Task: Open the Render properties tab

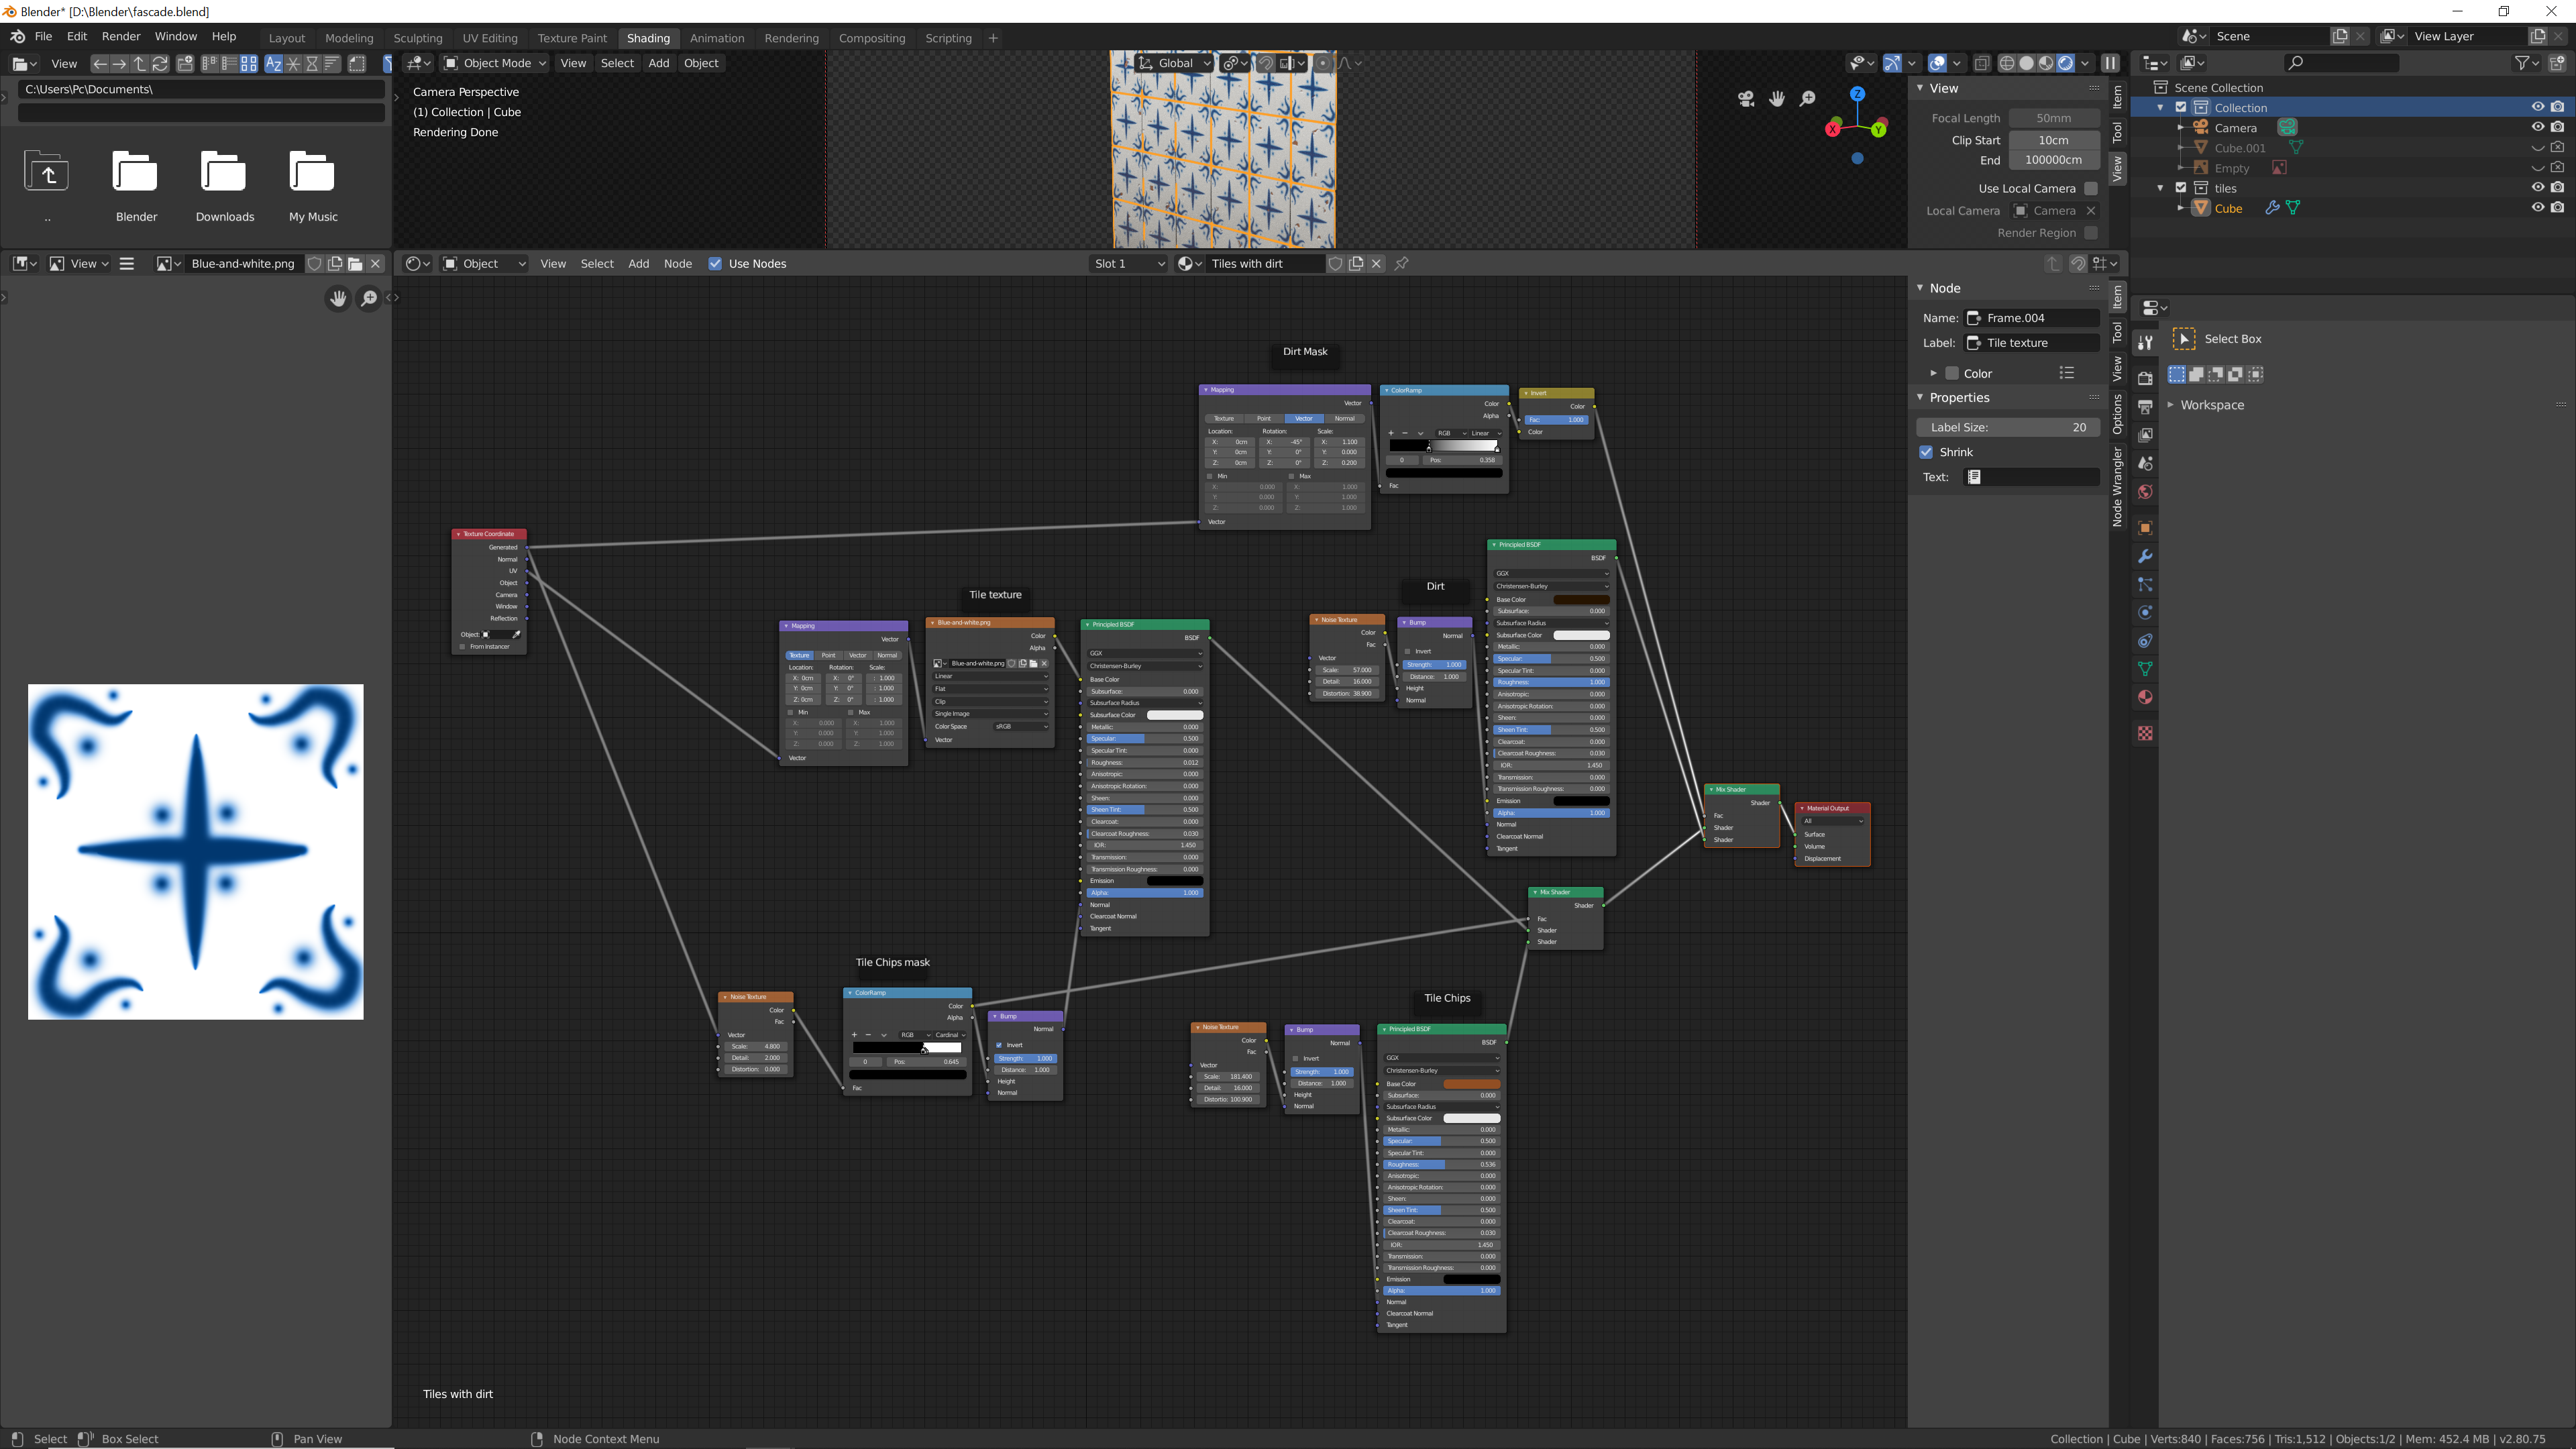Action: [x=2145, y=378]
